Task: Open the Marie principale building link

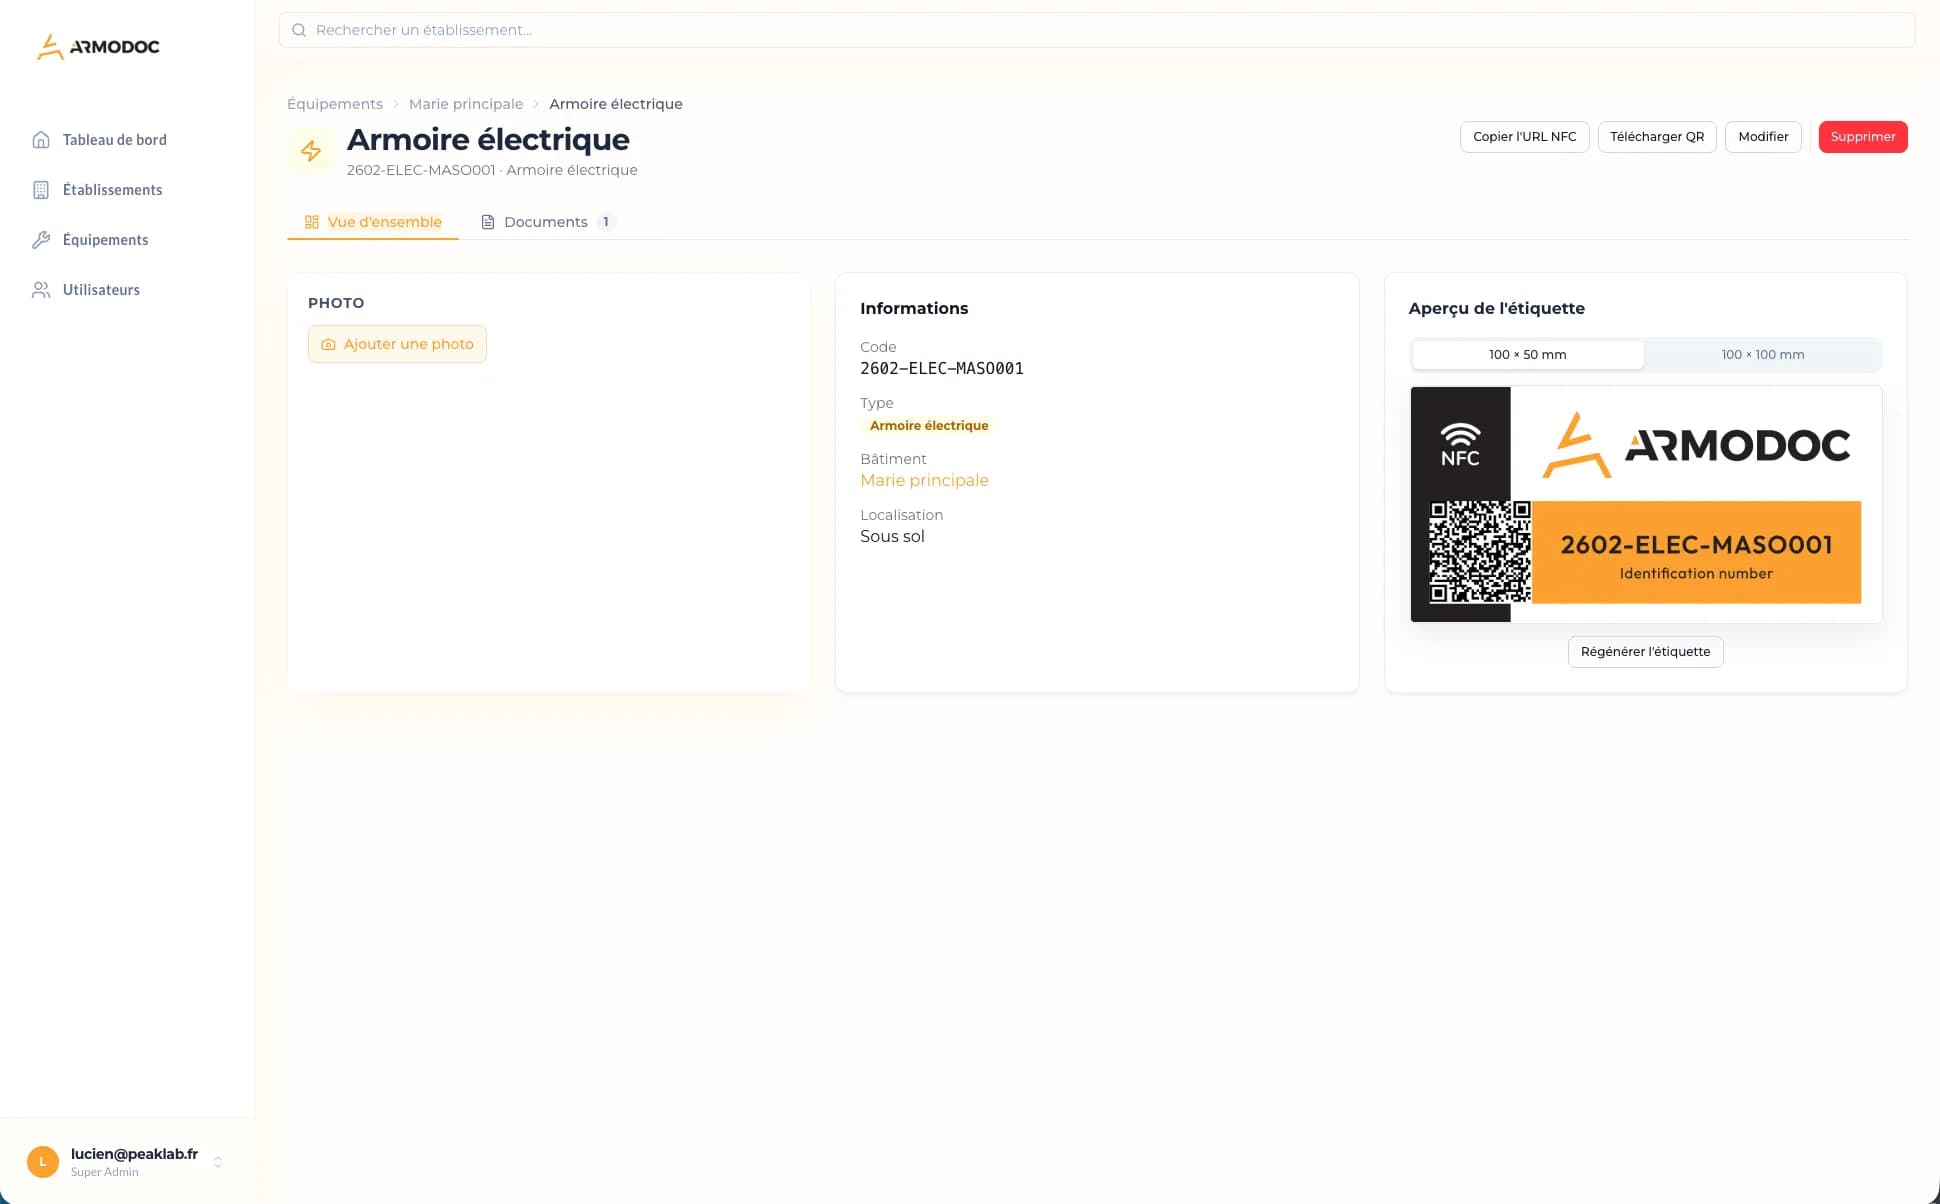Action: click(x=924, y=480)
